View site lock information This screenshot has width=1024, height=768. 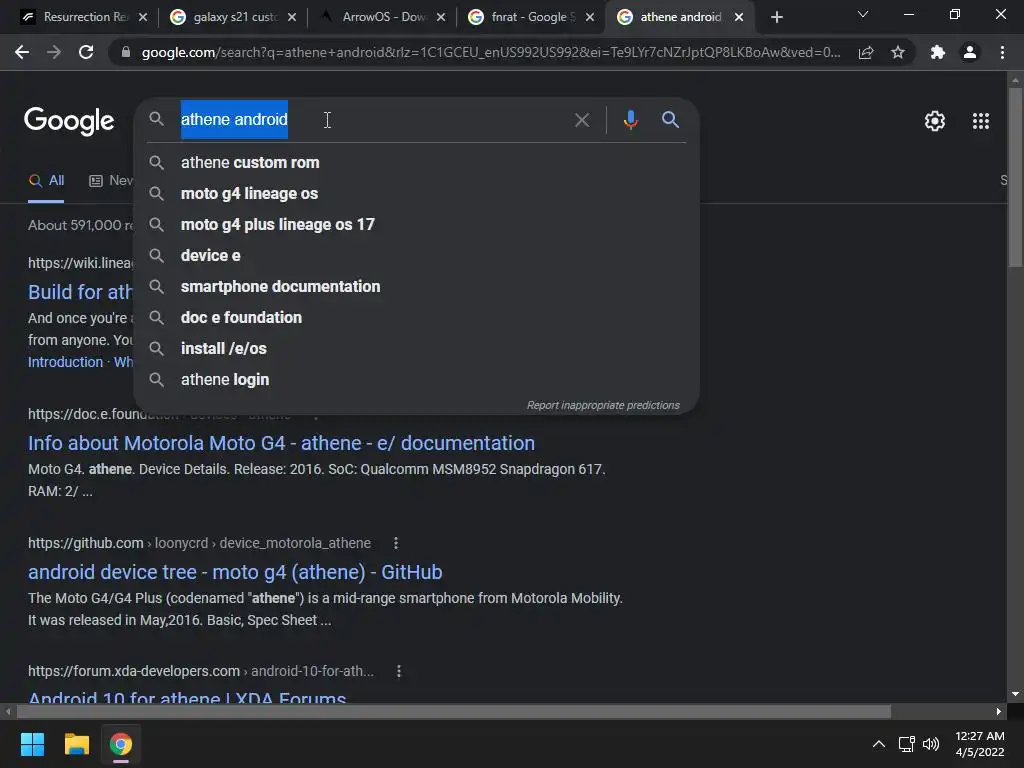click(126, 52)
